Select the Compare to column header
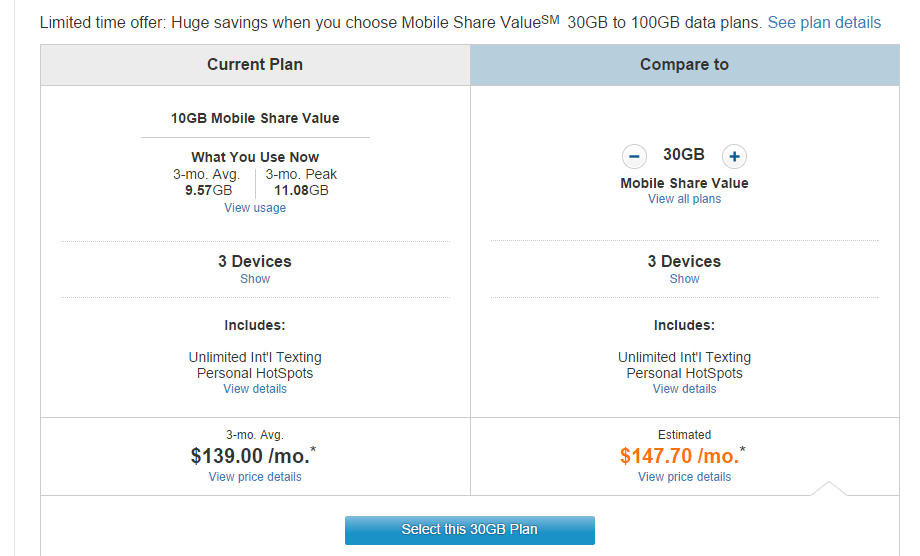920x556 pixels. click(684, 65)
